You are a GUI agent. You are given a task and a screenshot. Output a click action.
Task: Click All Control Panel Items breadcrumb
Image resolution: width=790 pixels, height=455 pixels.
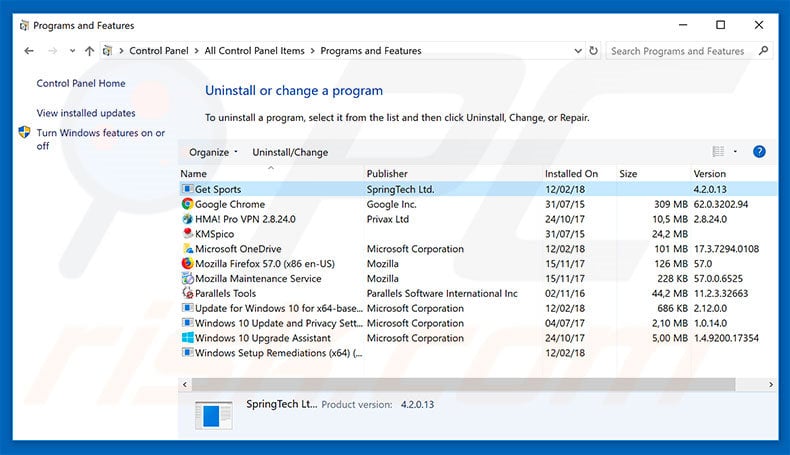click(254, 51)
